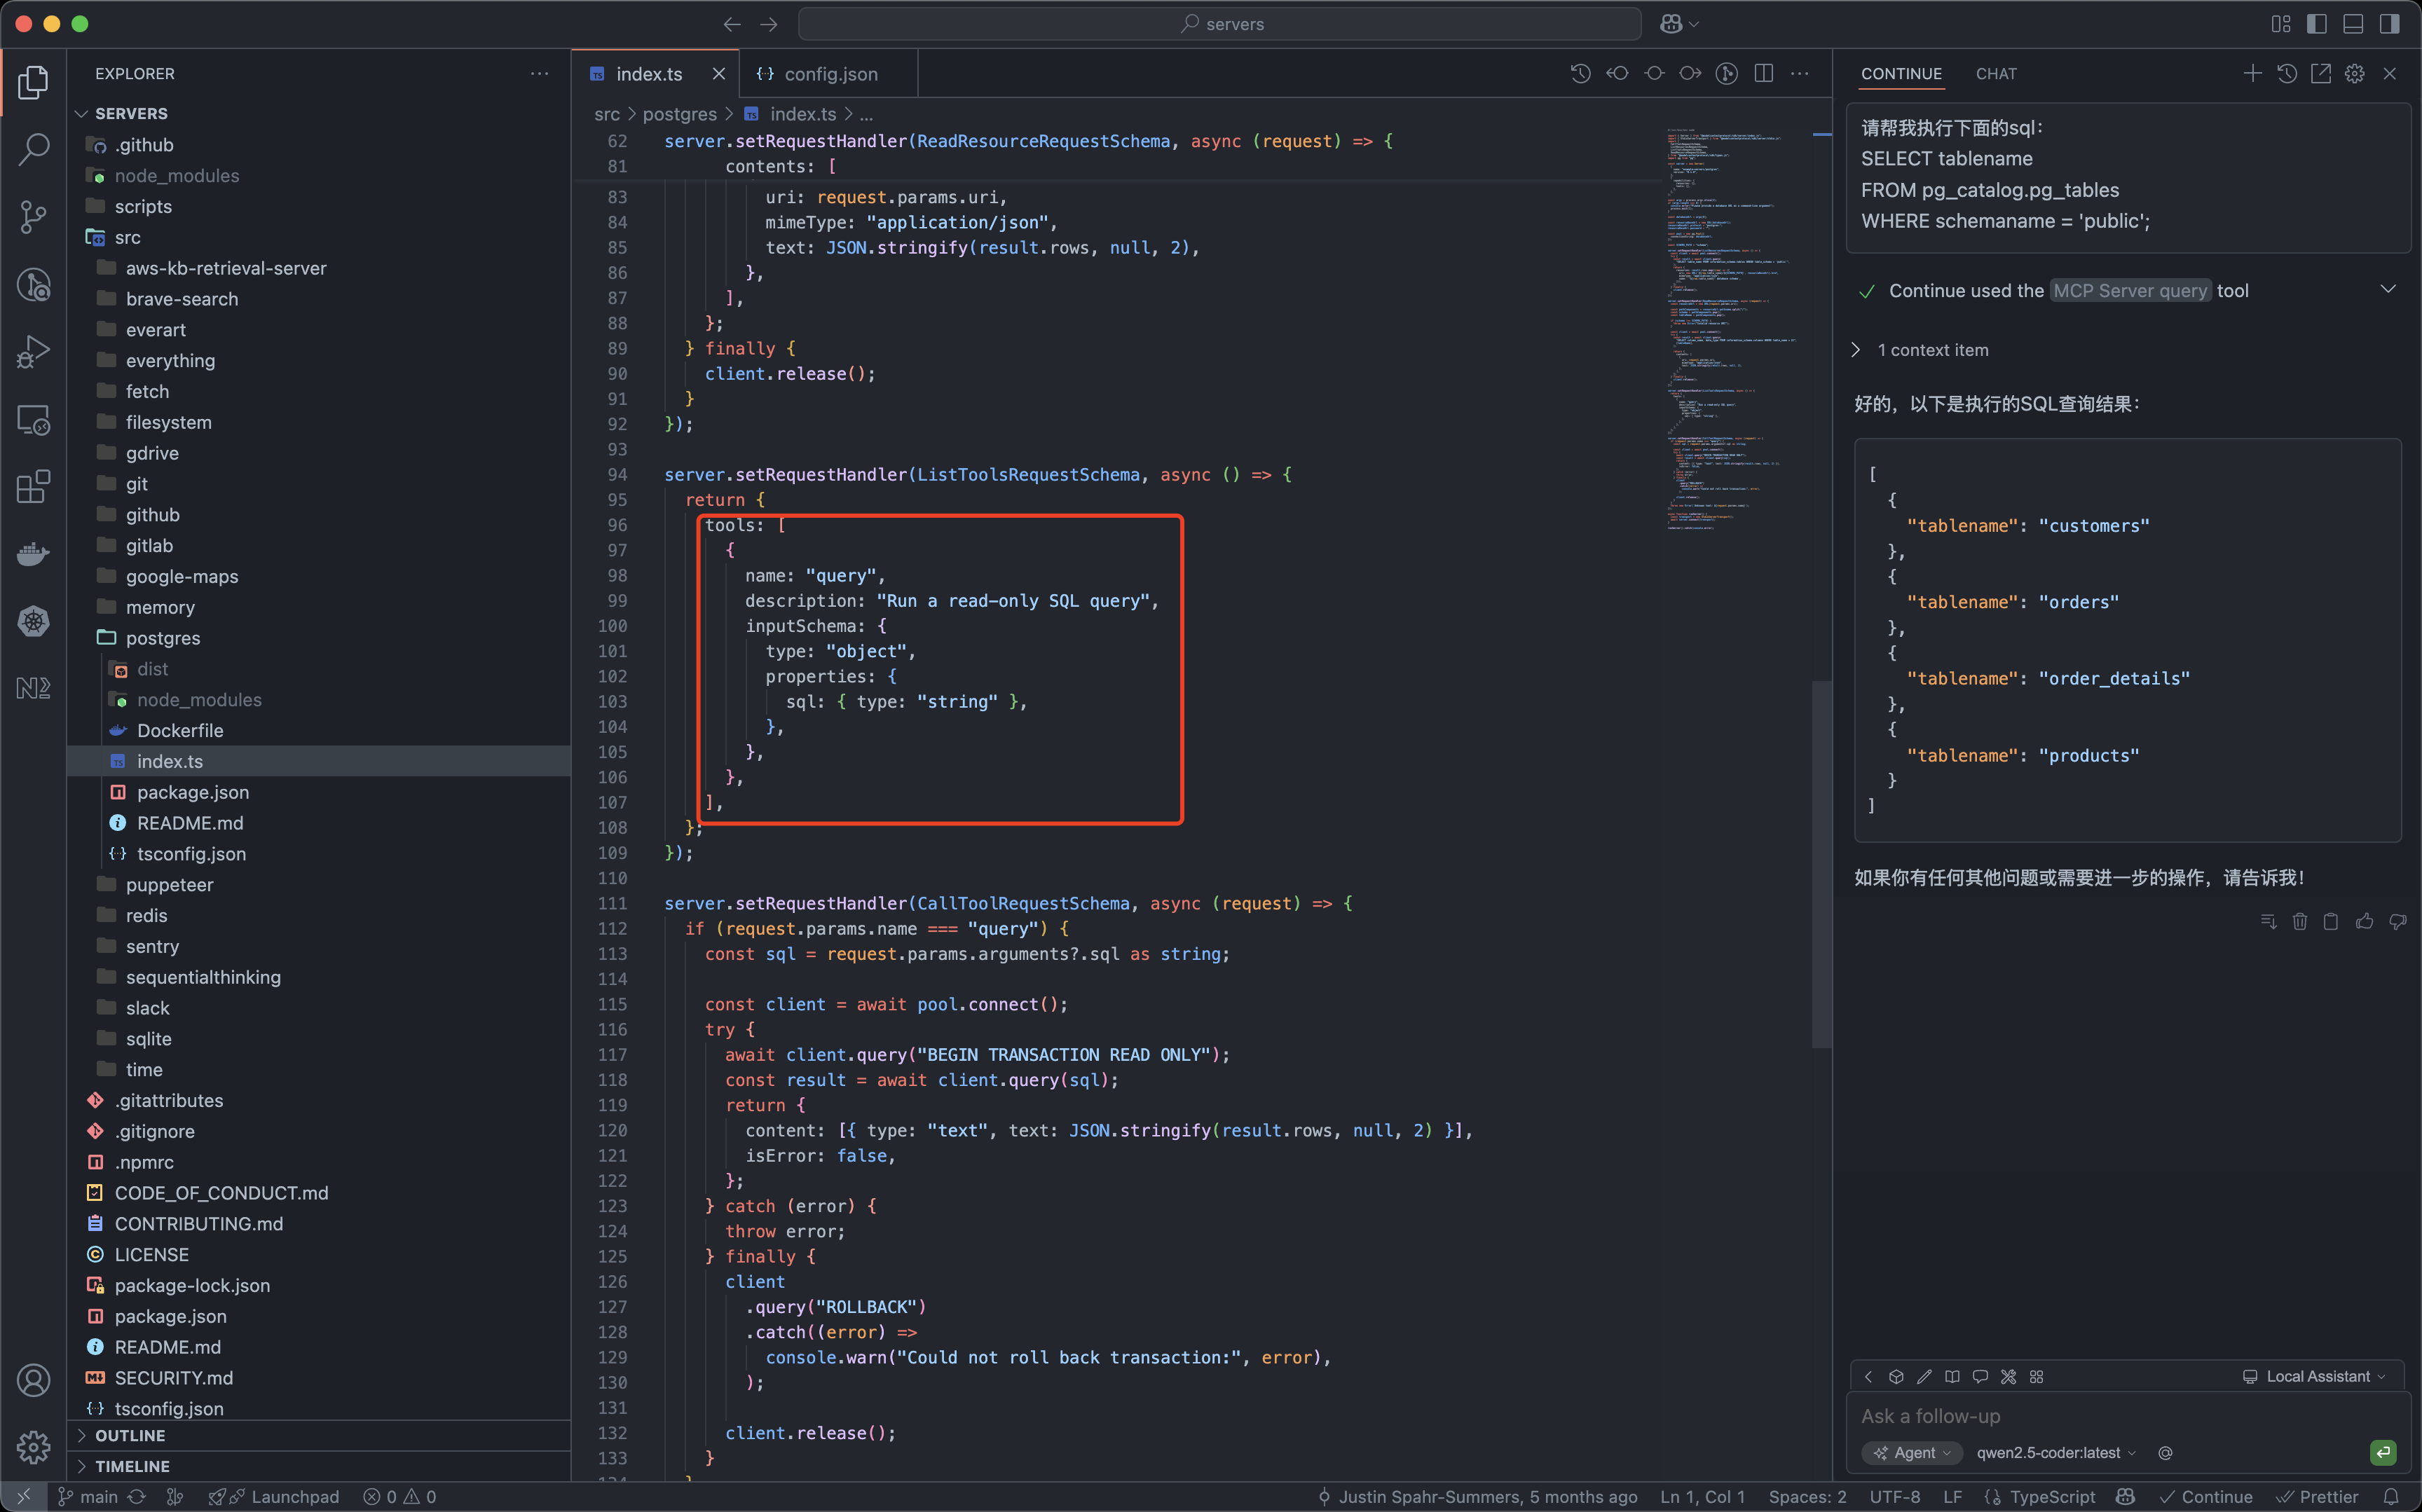
Task: Open the qwen2.5-coder:latest model dropdown
Action: tap(2056, 1453)
